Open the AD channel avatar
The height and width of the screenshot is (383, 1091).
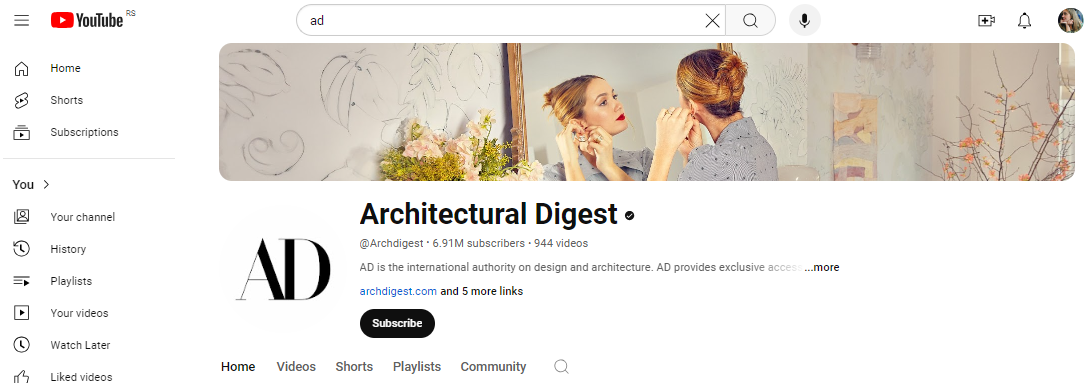pyautogui.click(x=282, y=269)
